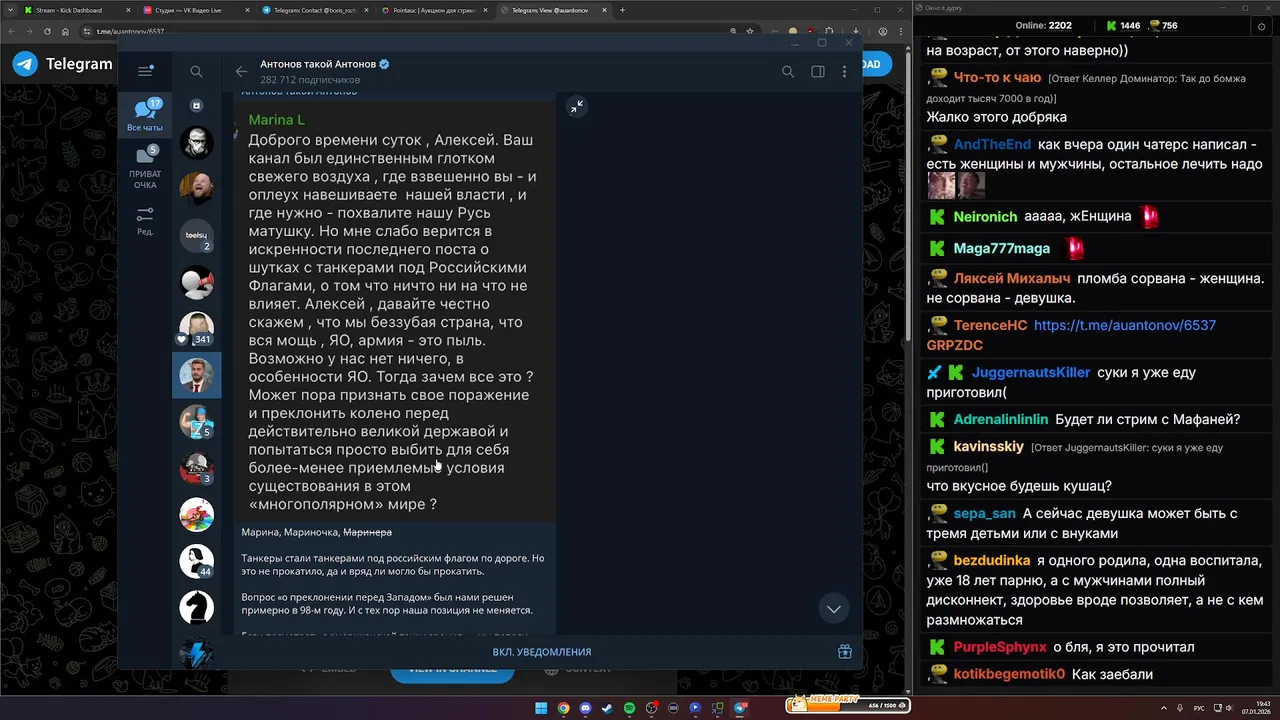Image resolution: width=1280 pixels, height=720 pixels.
Task: Go back using the arrow beside the channel title
Action: (x=241, y=71)
